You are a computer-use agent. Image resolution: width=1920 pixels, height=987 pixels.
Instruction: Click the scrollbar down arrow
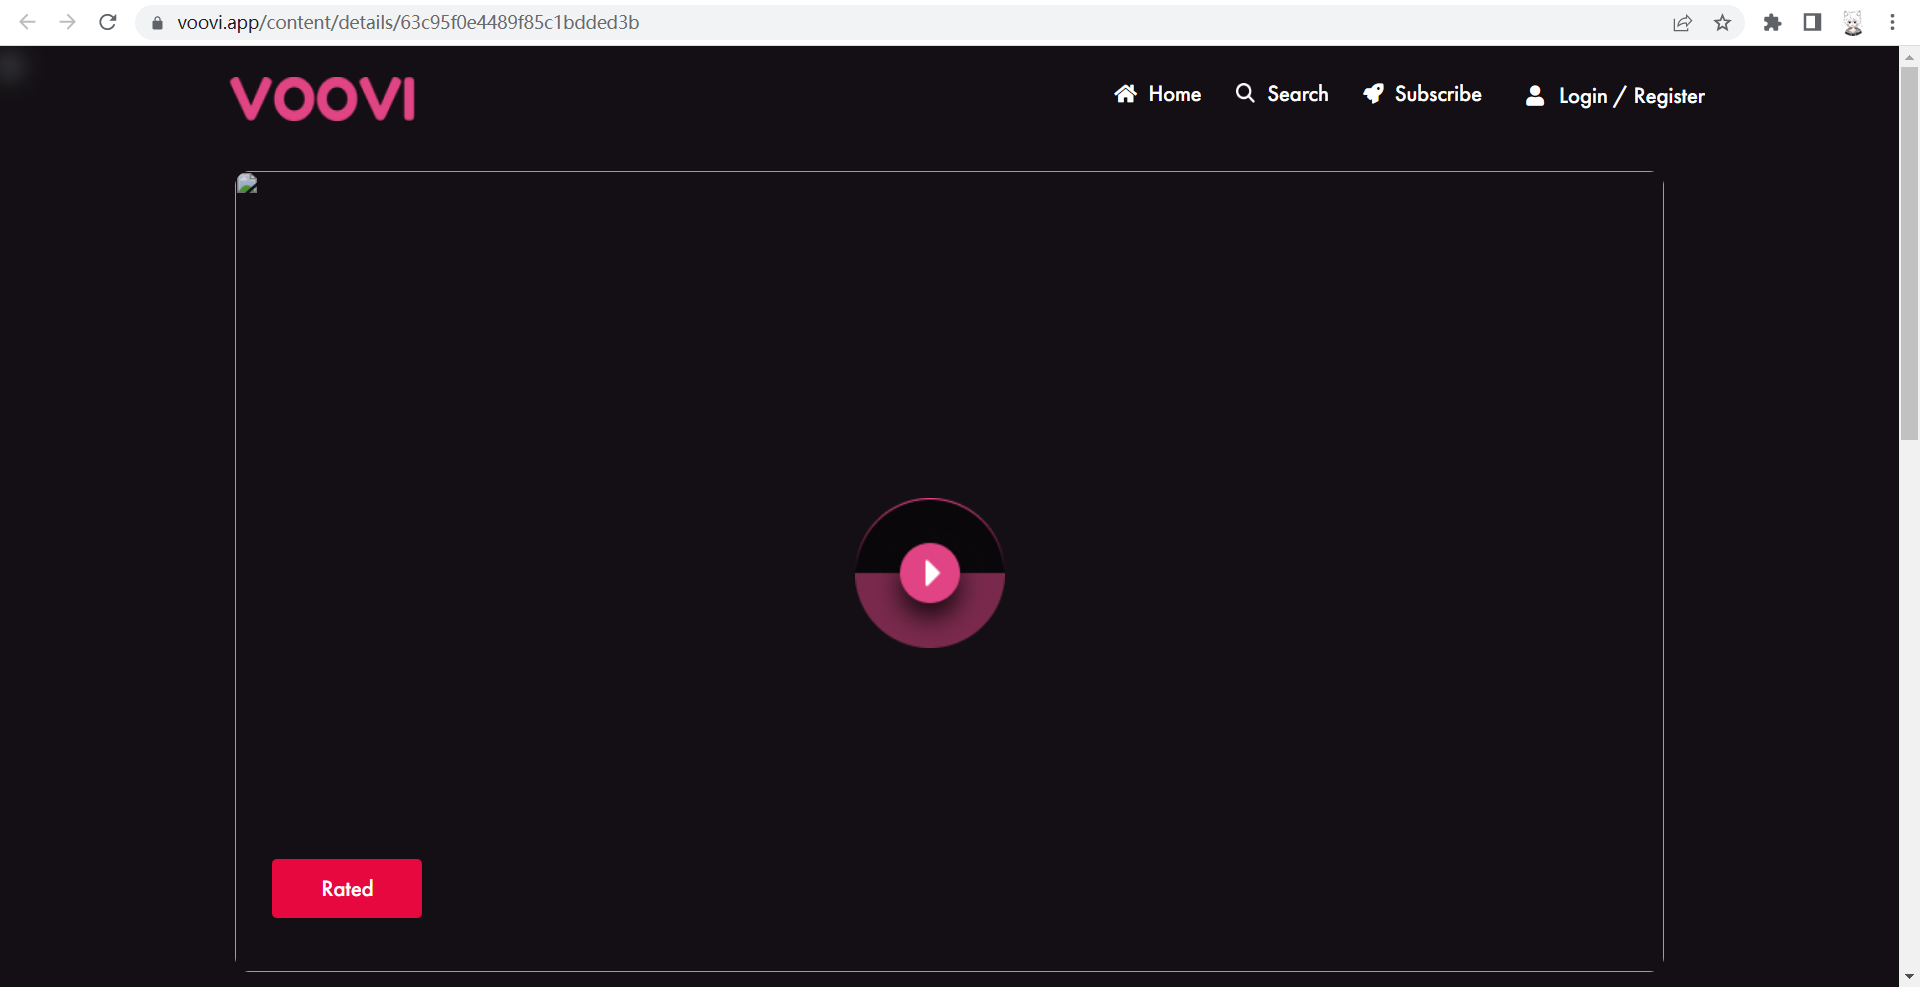point(1909,976)
